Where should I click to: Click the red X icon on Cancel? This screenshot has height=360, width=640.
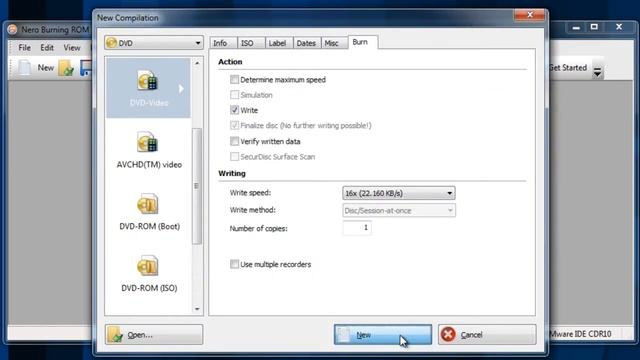(x=448, y=334)
